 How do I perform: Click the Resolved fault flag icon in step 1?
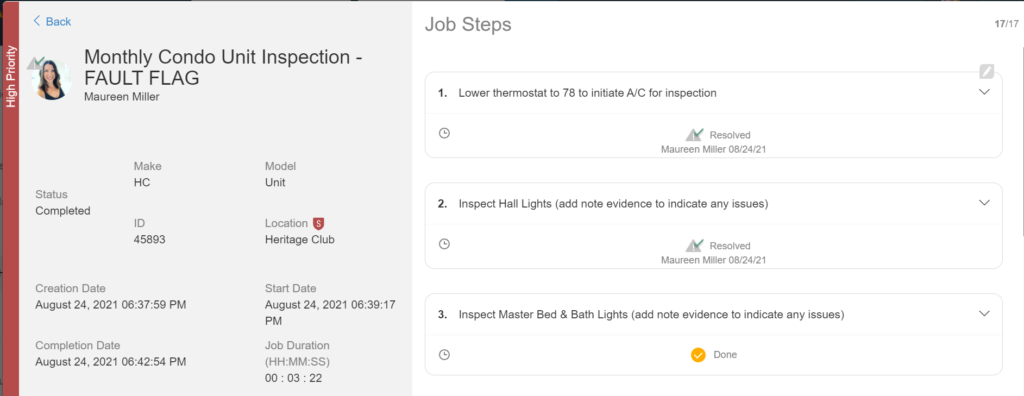pyautogui.click(x=694, y=135)
